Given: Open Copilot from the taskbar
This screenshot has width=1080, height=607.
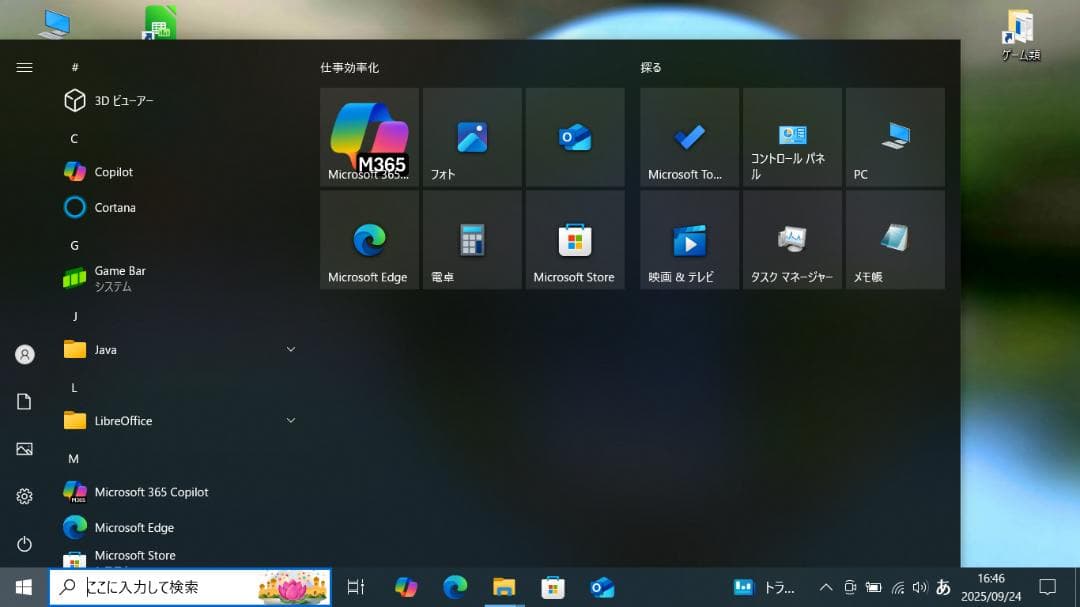Looking at the screenshot, I should point(406,587).
